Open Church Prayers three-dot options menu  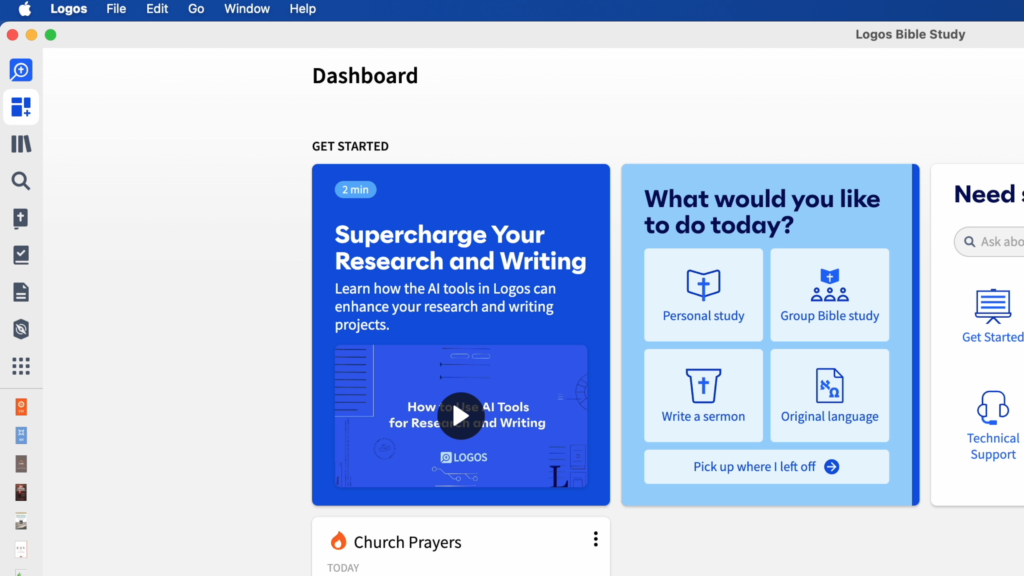click(595, 540)
